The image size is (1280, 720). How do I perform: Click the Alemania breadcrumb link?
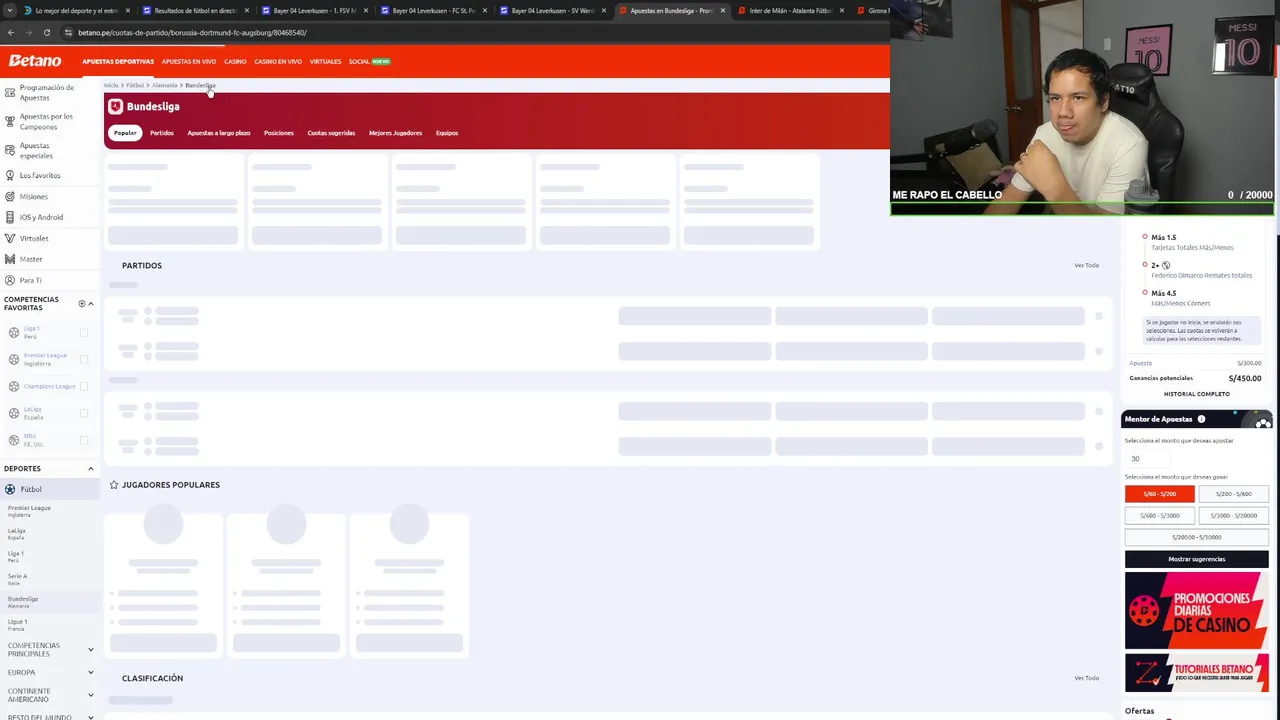pyautogui.click(x=165, y=85)
